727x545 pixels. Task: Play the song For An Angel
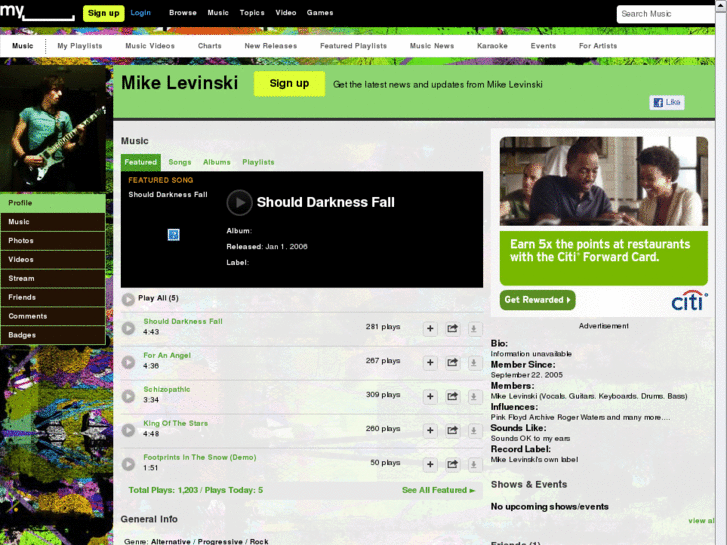click(x=128, y=362)
